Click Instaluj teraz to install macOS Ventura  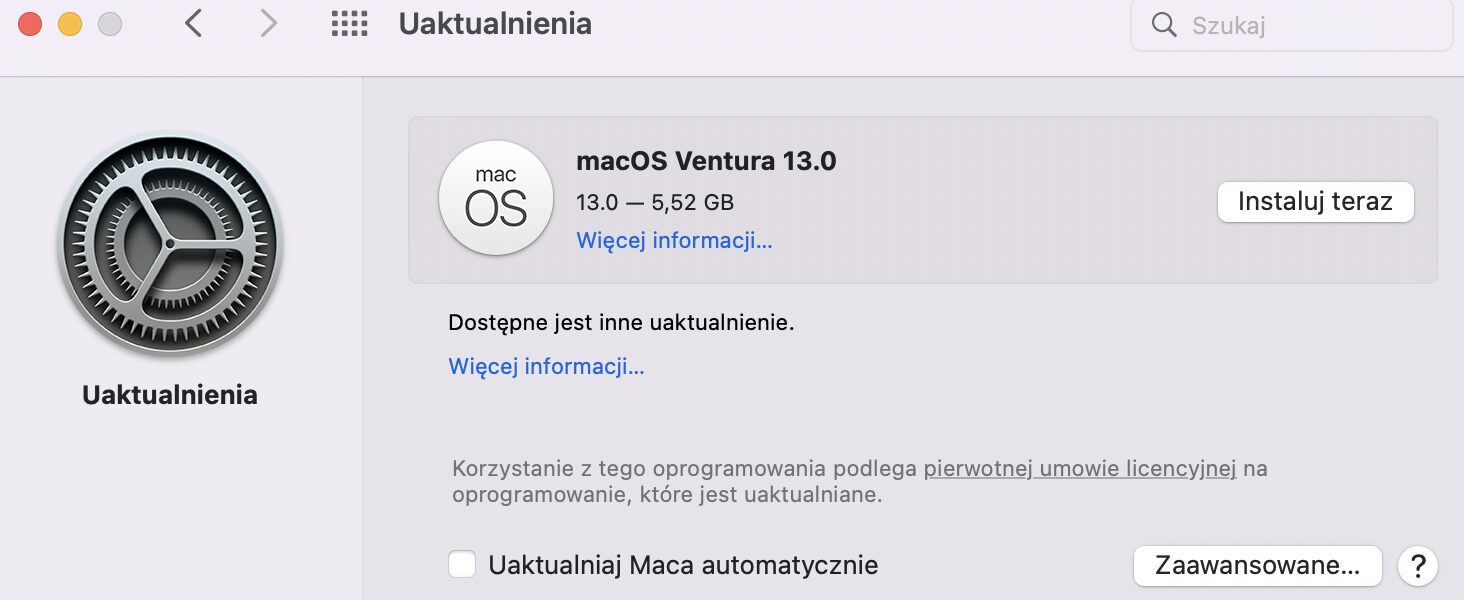click(1315, 201)
